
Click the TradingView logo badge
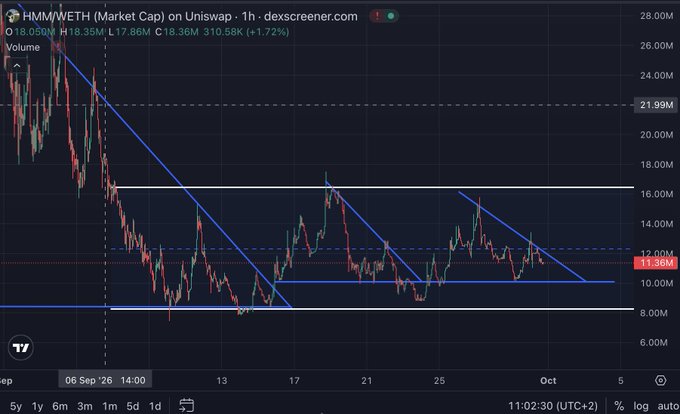(x=20, y=348)
